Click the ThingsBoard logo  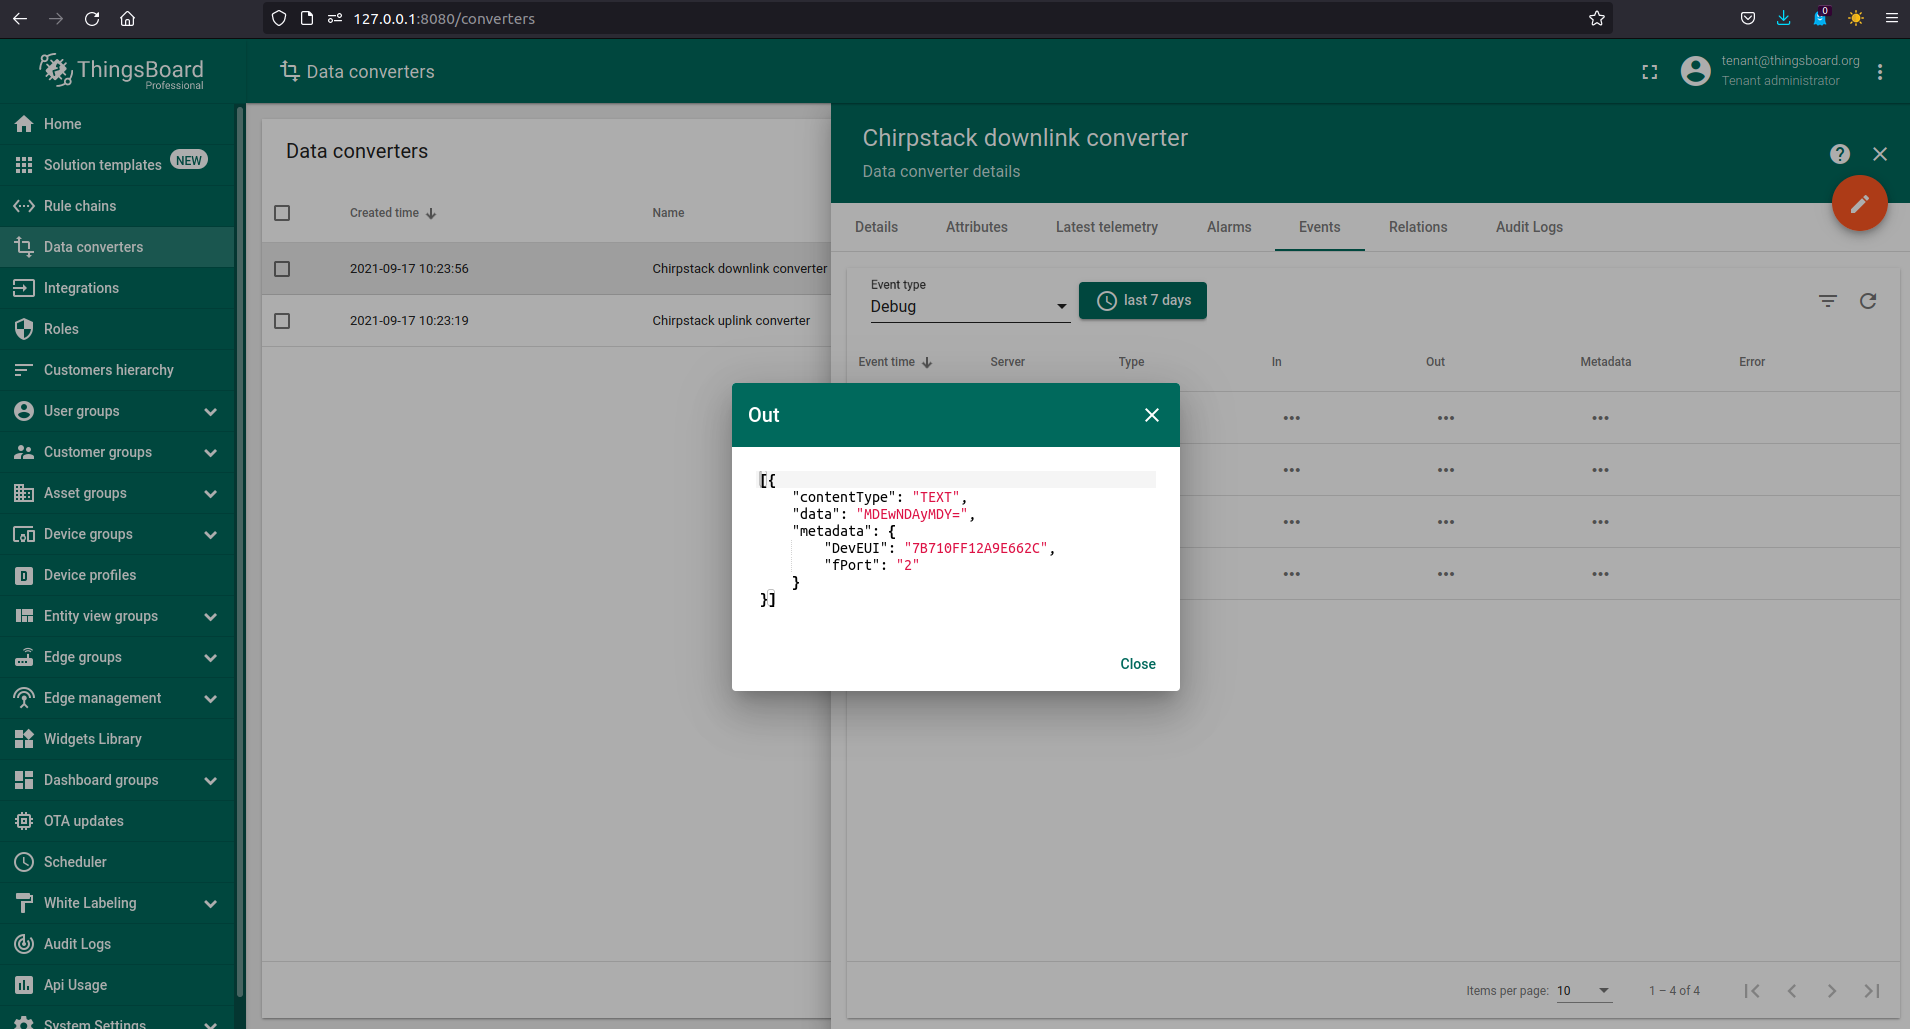(x=121, y=71)
